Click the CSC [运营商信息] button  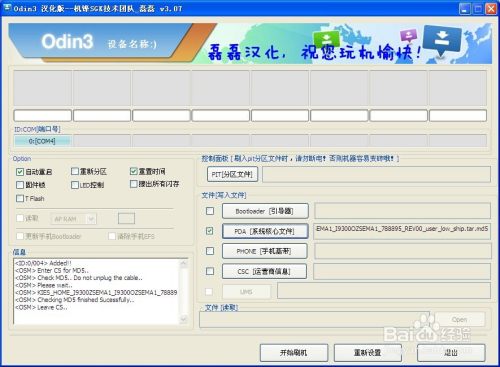coord(264,271)
